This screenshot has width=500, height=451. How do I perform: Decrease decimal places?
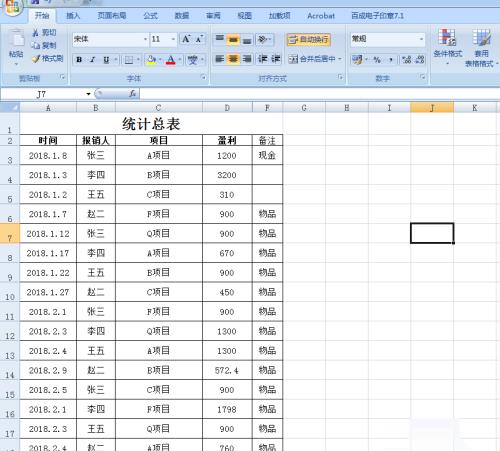(420, 60)
